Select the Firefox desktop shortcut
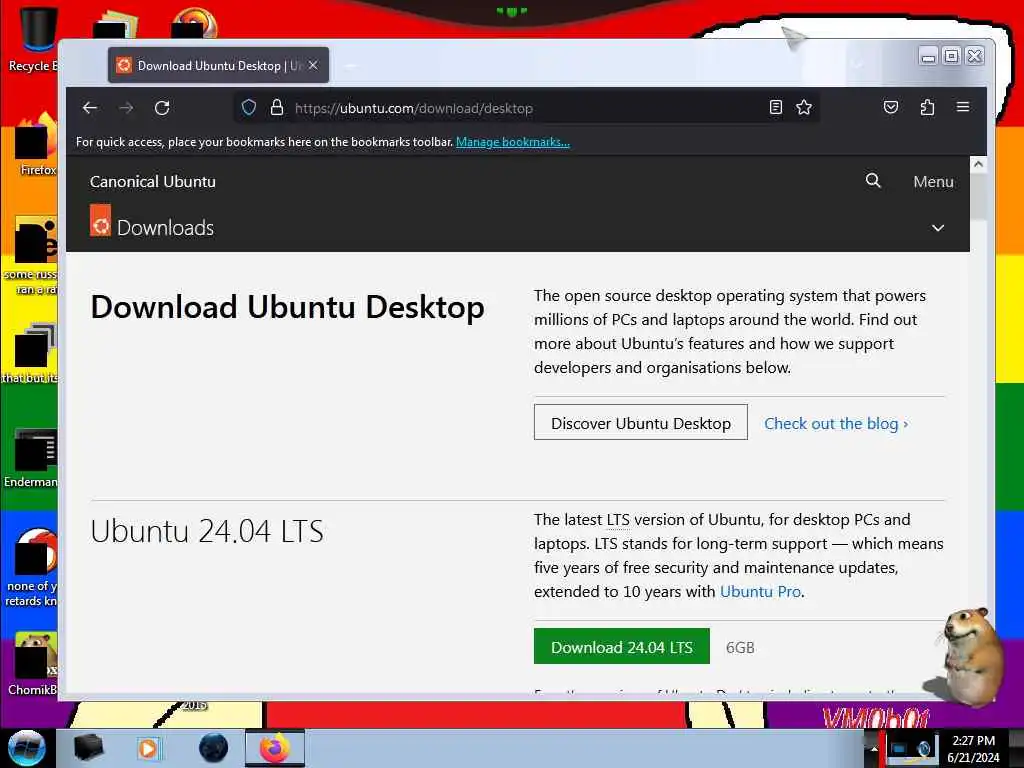The width and height of the screenshot is (1024, 768). (34, 145)
